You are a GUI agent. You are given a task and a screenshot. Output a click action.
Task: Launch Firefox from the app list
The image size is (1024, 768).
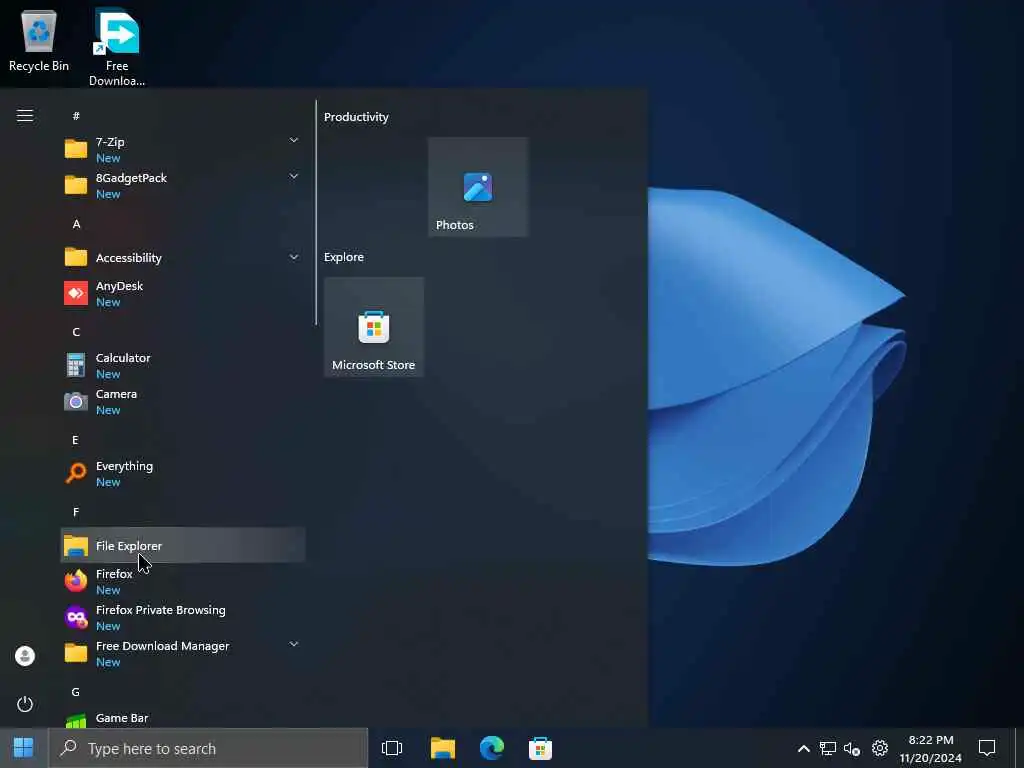(183, 581)
